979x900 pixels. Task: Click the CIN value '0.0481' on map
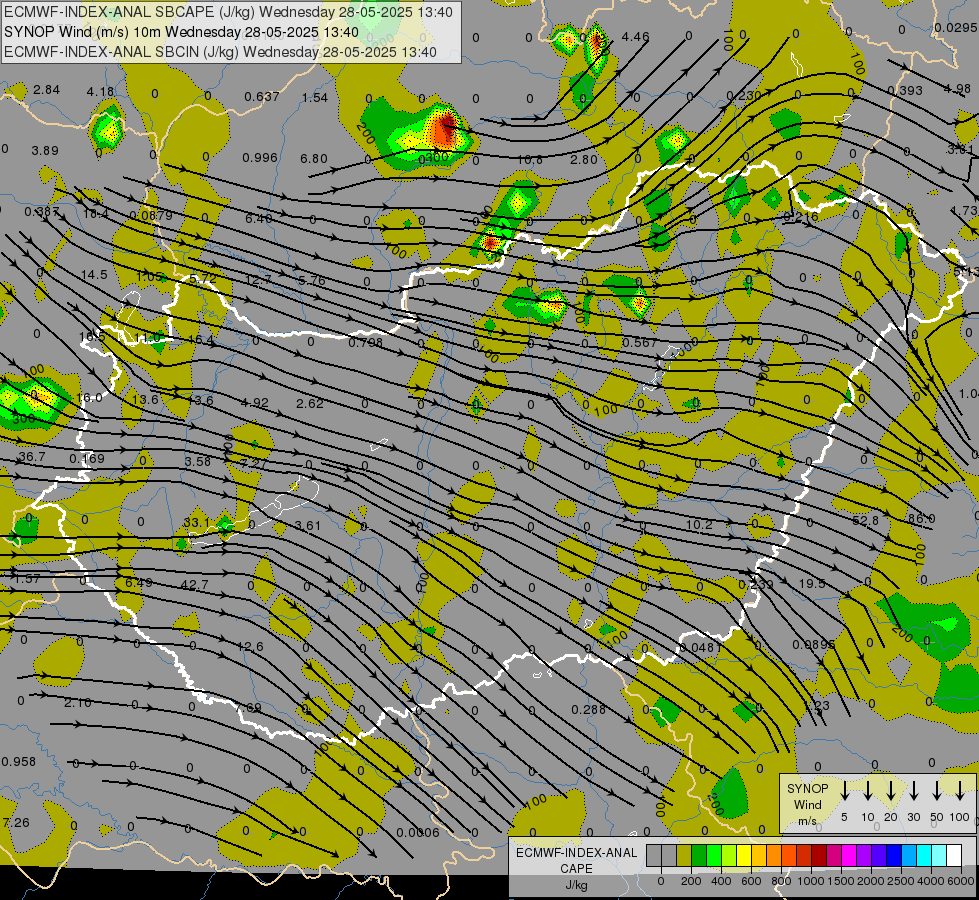click(x=701, y=648)
